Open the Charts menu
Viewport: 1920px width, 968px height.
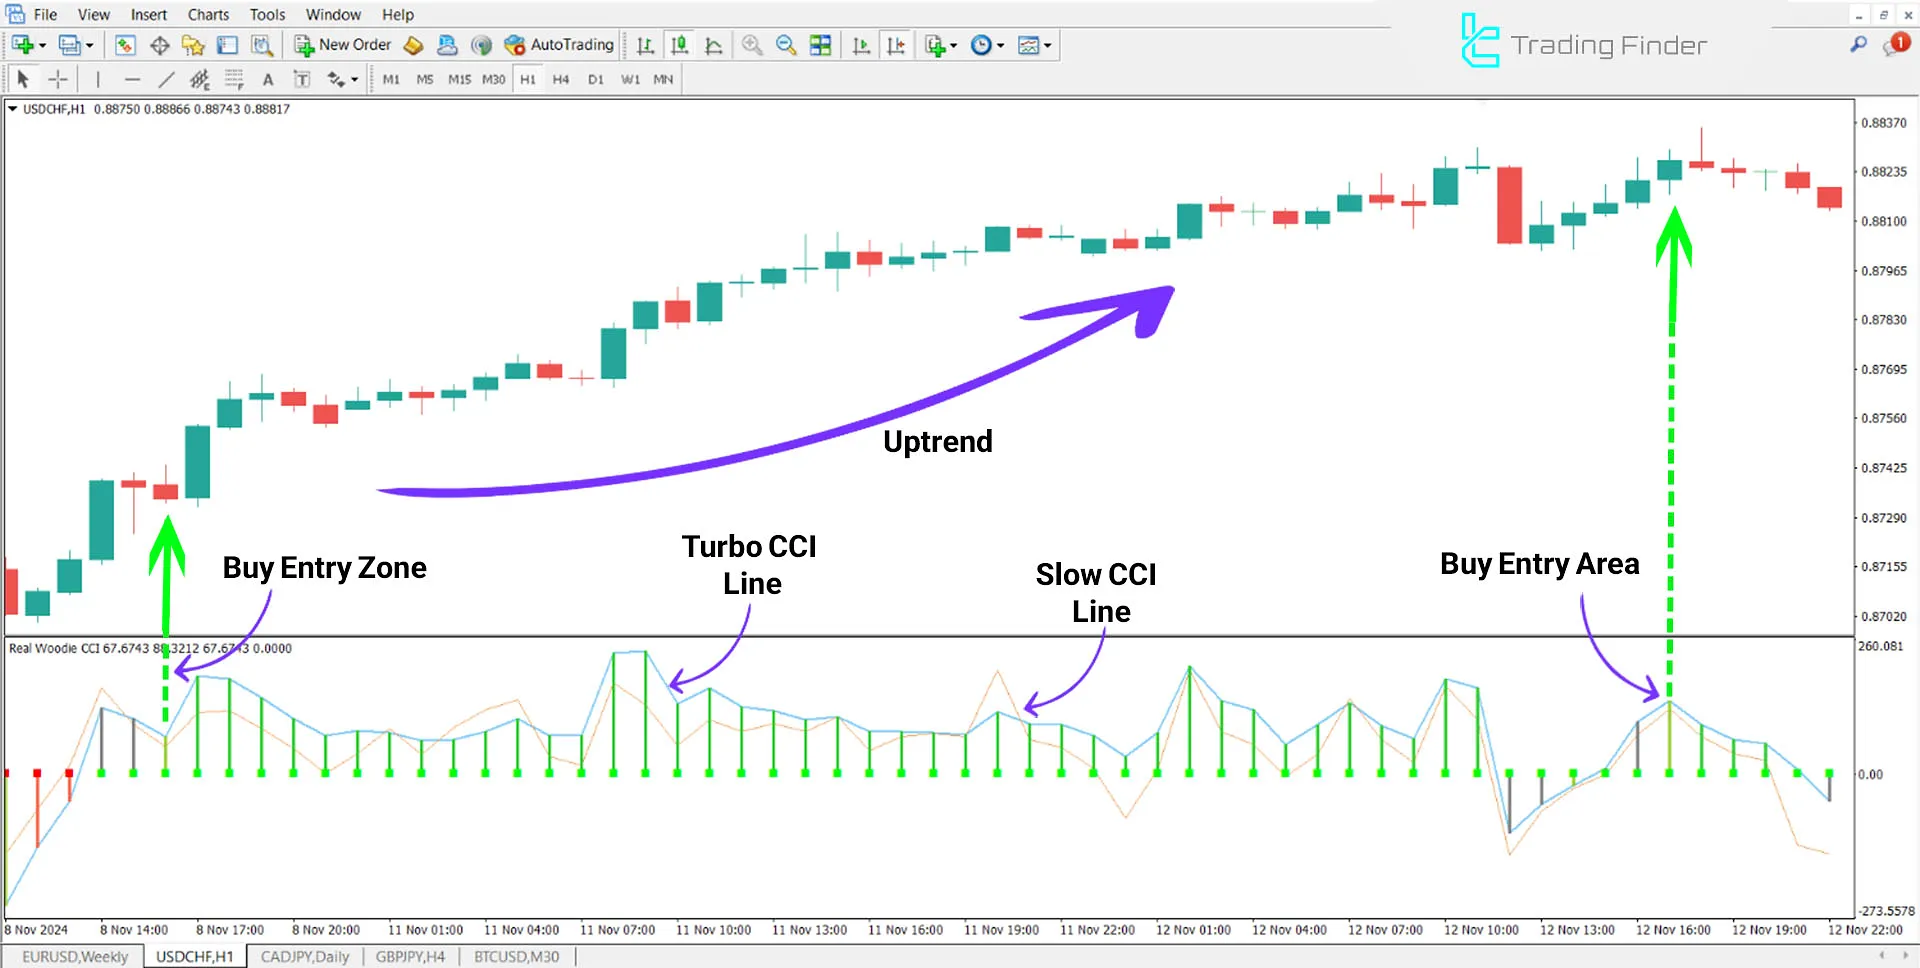point(207,14)
